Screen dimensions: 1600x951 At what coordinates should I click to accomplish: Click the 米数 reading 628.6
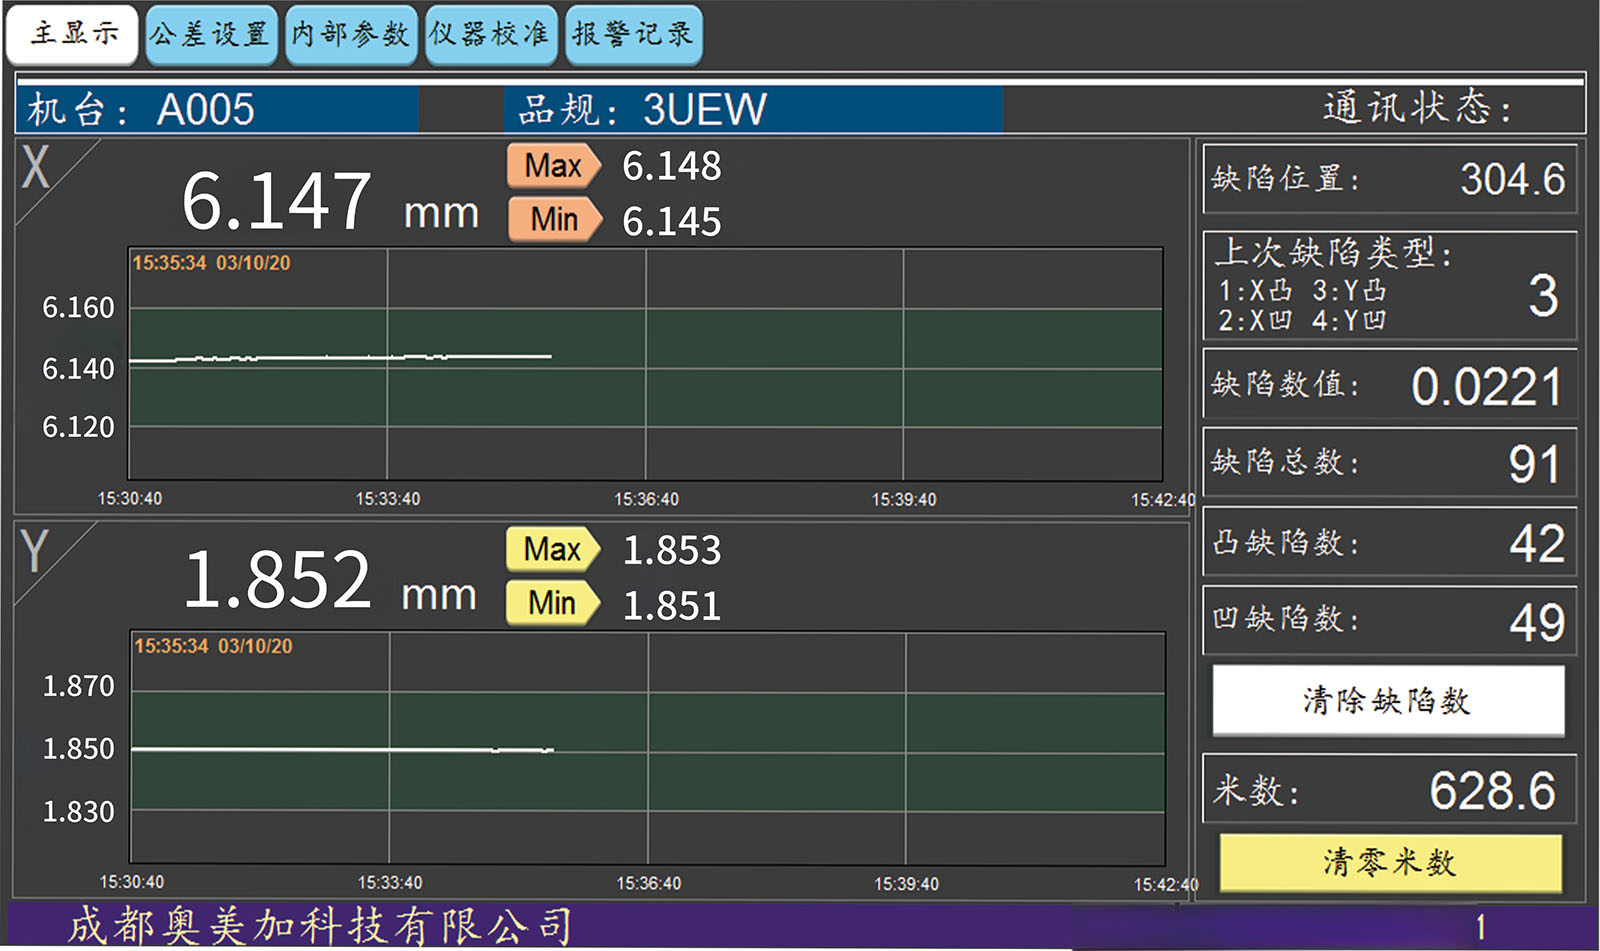click(1491, 791)
